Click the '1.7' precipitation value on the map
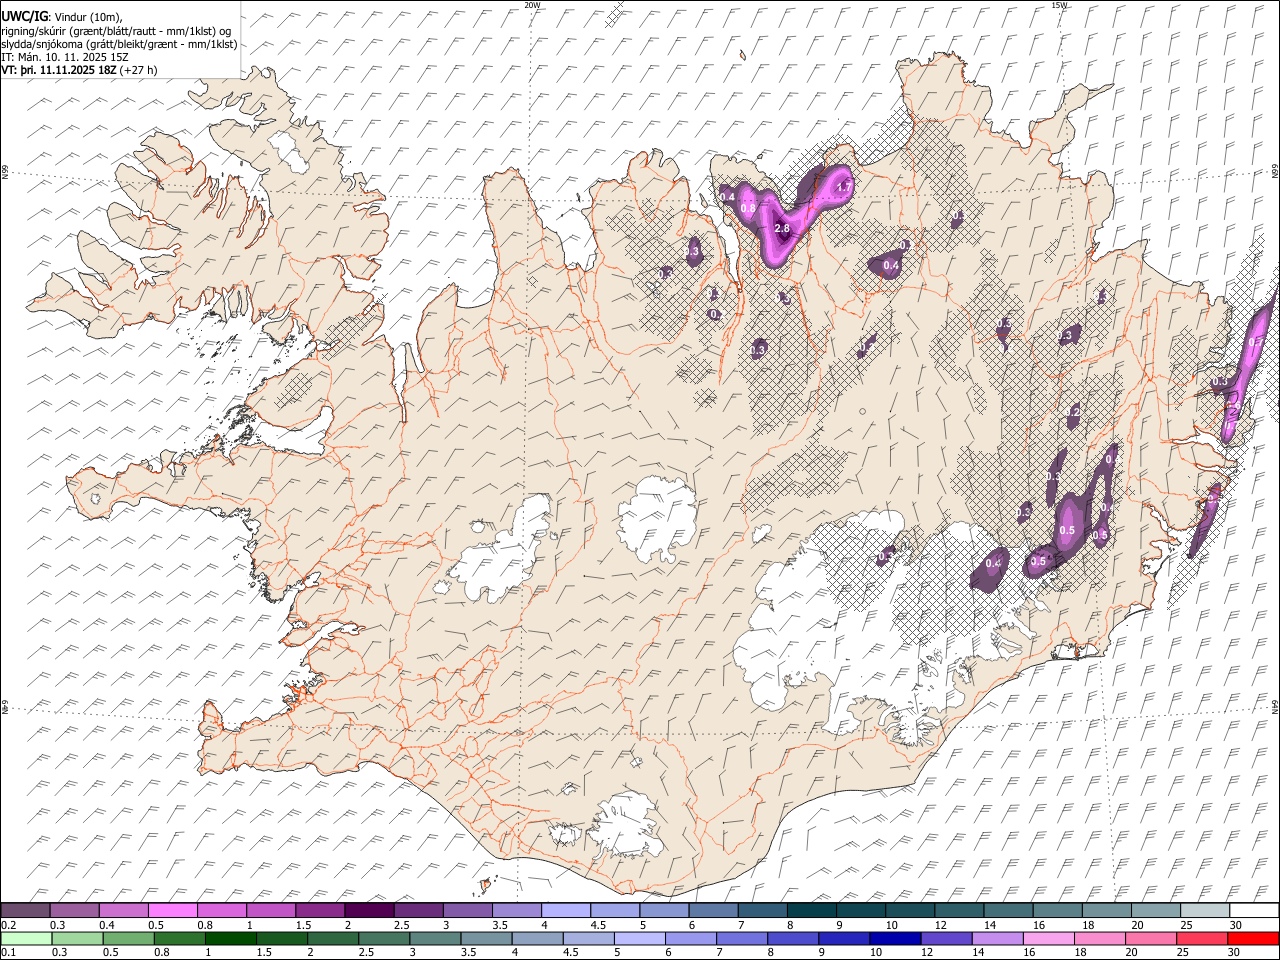The width and height of the screenshot is (1280, 960). pos(843,187)
